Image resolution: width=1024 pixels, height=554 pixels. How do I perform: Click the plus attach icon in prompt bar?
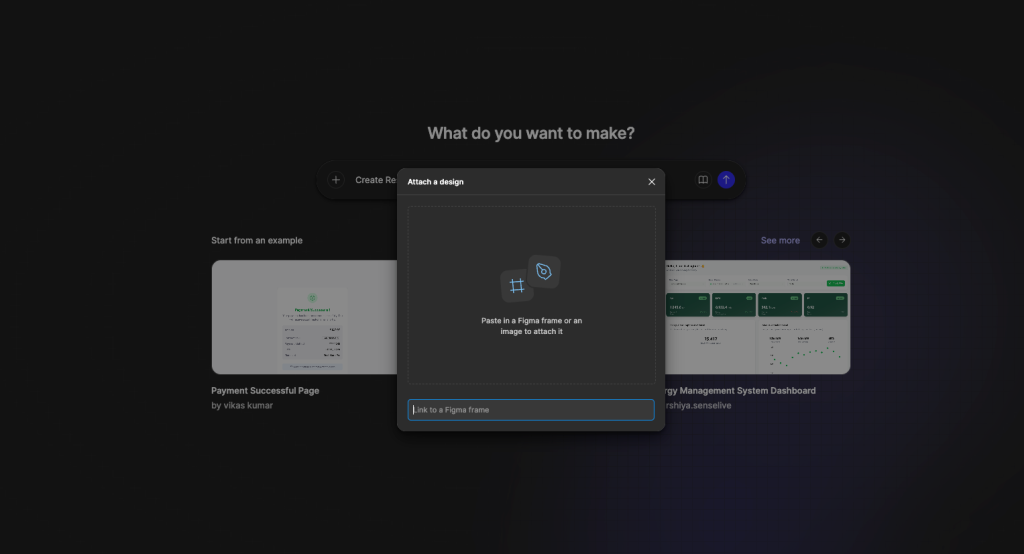pyautogui.click(x=336, y=180)
